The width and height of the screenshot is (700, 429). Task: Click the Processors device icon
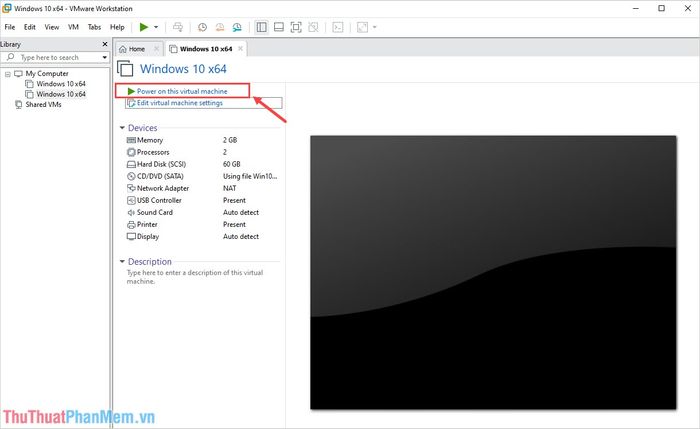pyautogui.click(x=131, y=152)
